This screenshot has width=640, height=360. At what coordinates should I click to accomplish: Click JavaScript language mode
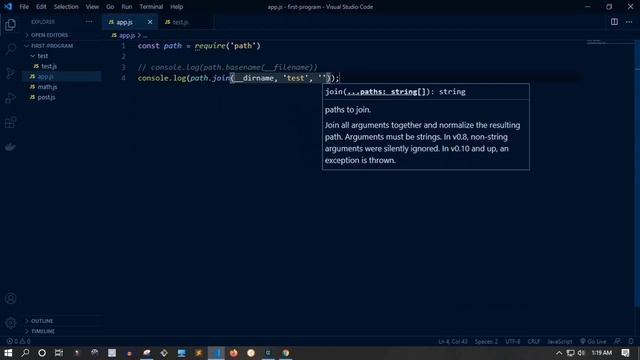(x=560, y=341)
